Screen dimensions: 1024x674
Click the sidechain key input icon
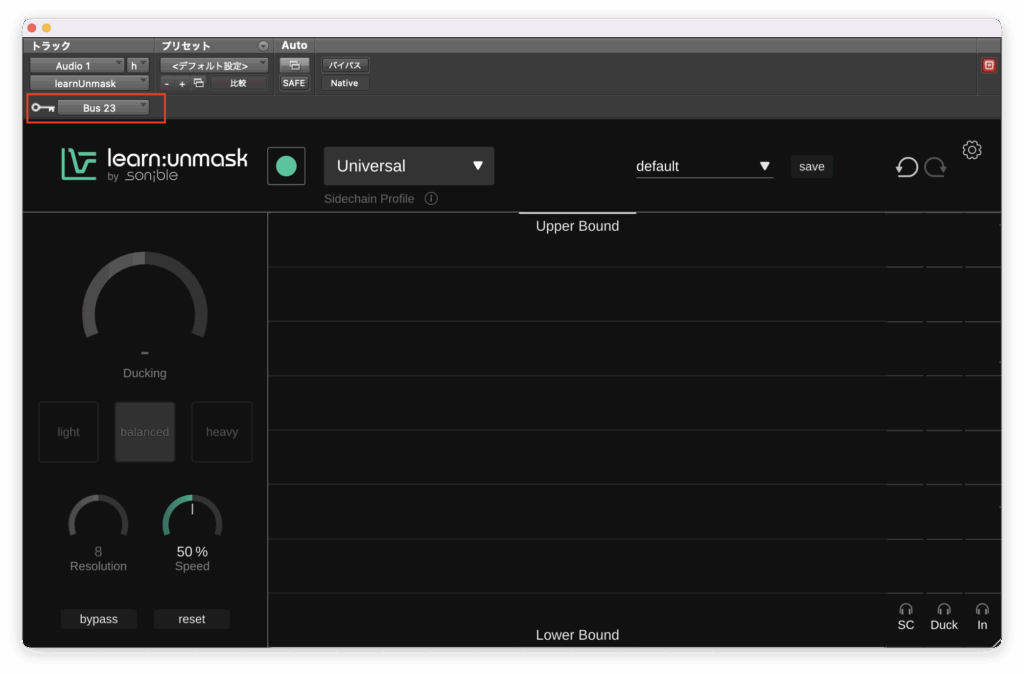[x=43, y=108]
